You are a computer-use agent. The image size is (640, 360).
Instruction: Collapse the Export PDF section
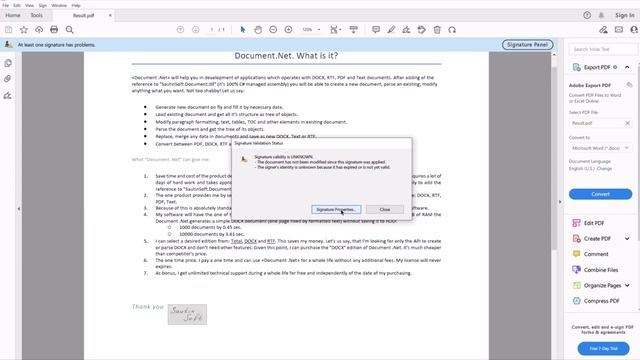tap(627, 67)
